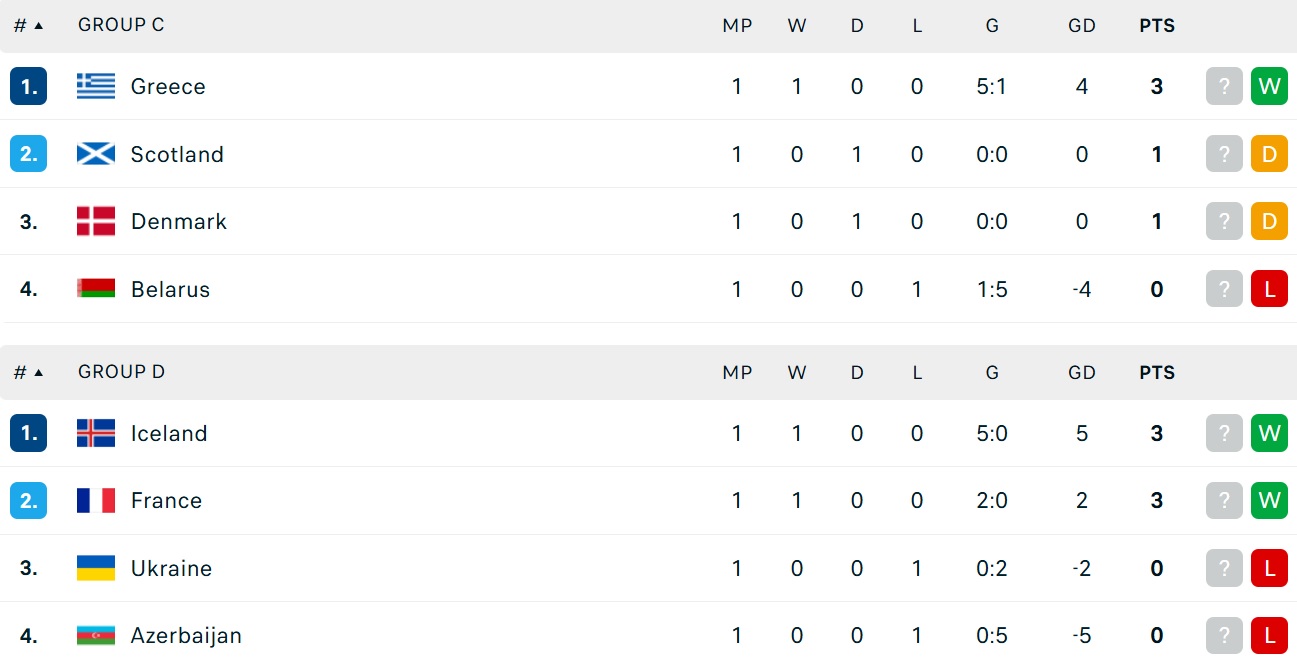Click Group D's GD column header
The height and width of the screenshot is (669, 1297).
point(1082,373)
